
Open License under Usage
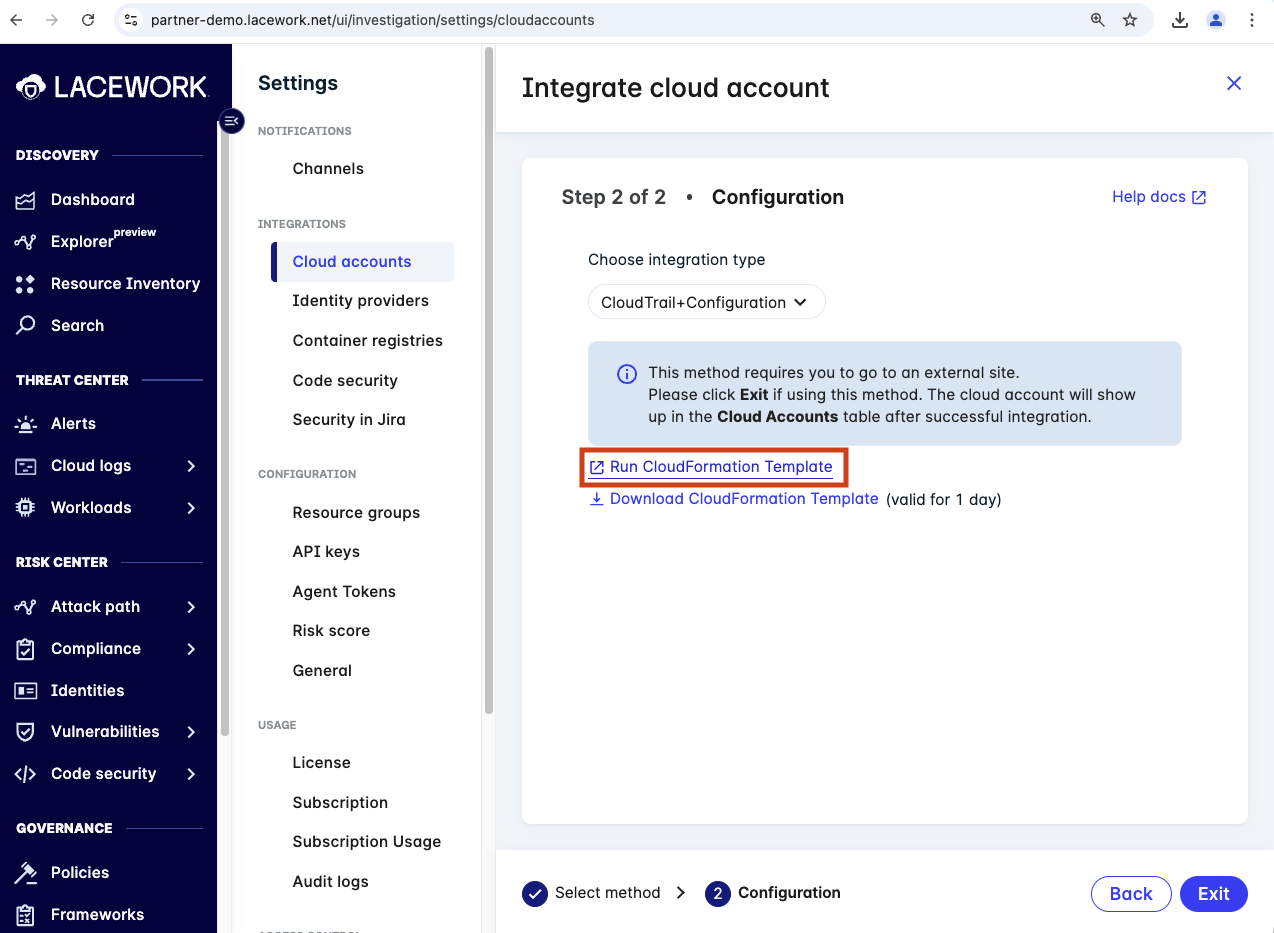[321, 763]
